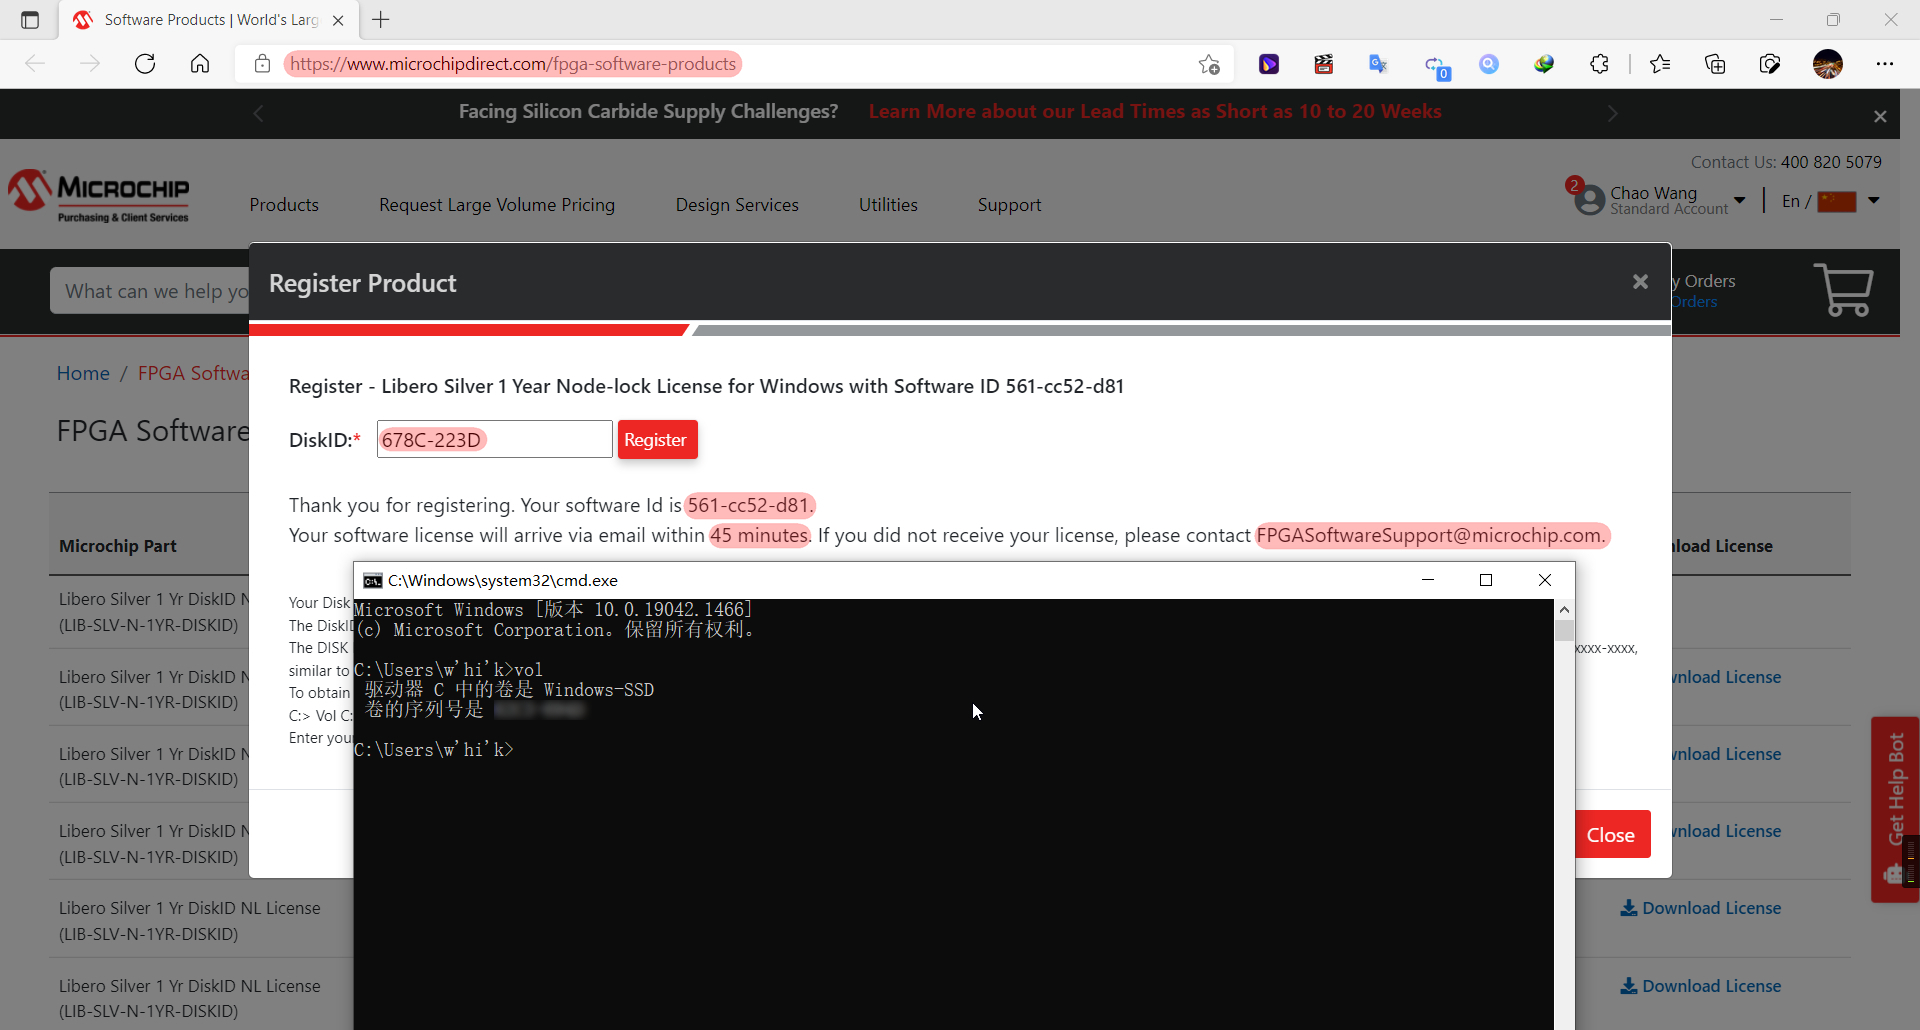
Task: Expand the Chao Wang account dropdown
Action: tap(1740, 200)
